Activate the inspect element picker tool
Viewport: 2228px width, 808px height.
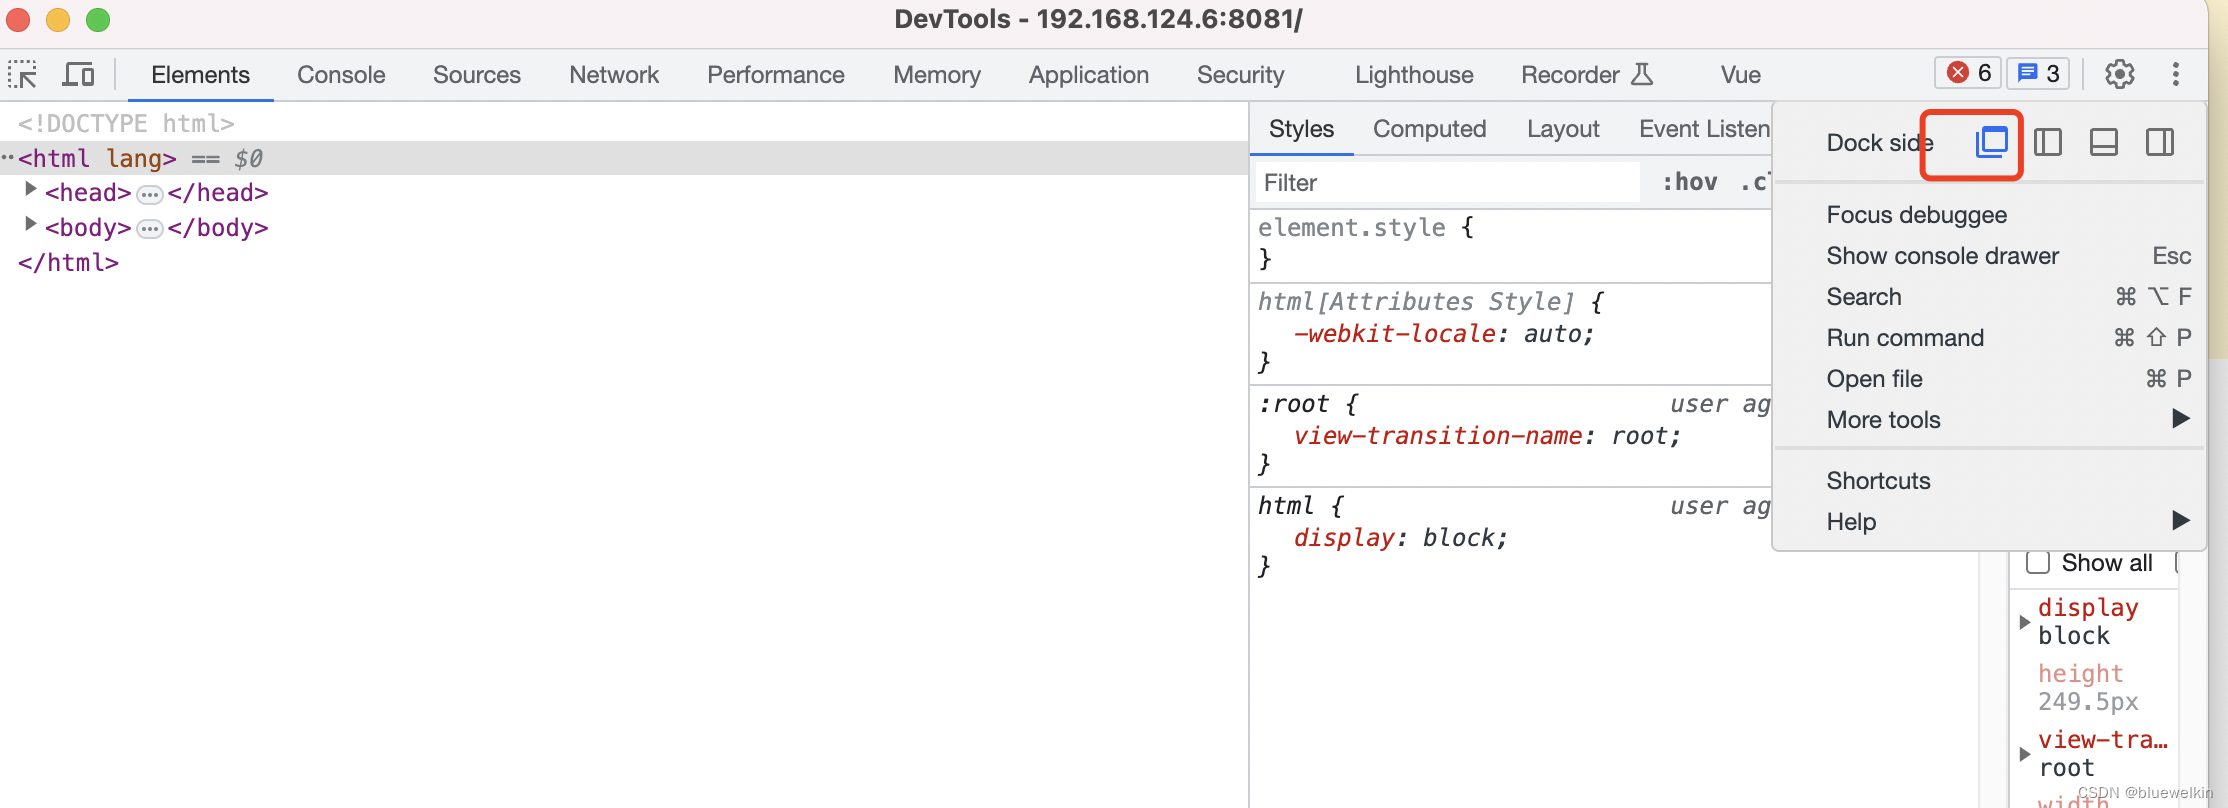click(x=22, y=75)
